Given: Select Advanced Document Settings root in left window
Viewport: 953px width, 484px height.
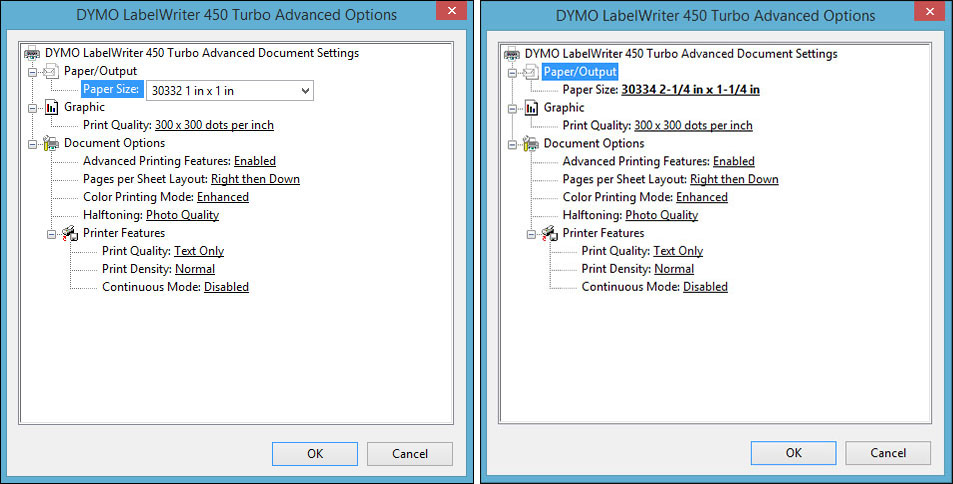Looking at the screenshot, I should (202, 53).
